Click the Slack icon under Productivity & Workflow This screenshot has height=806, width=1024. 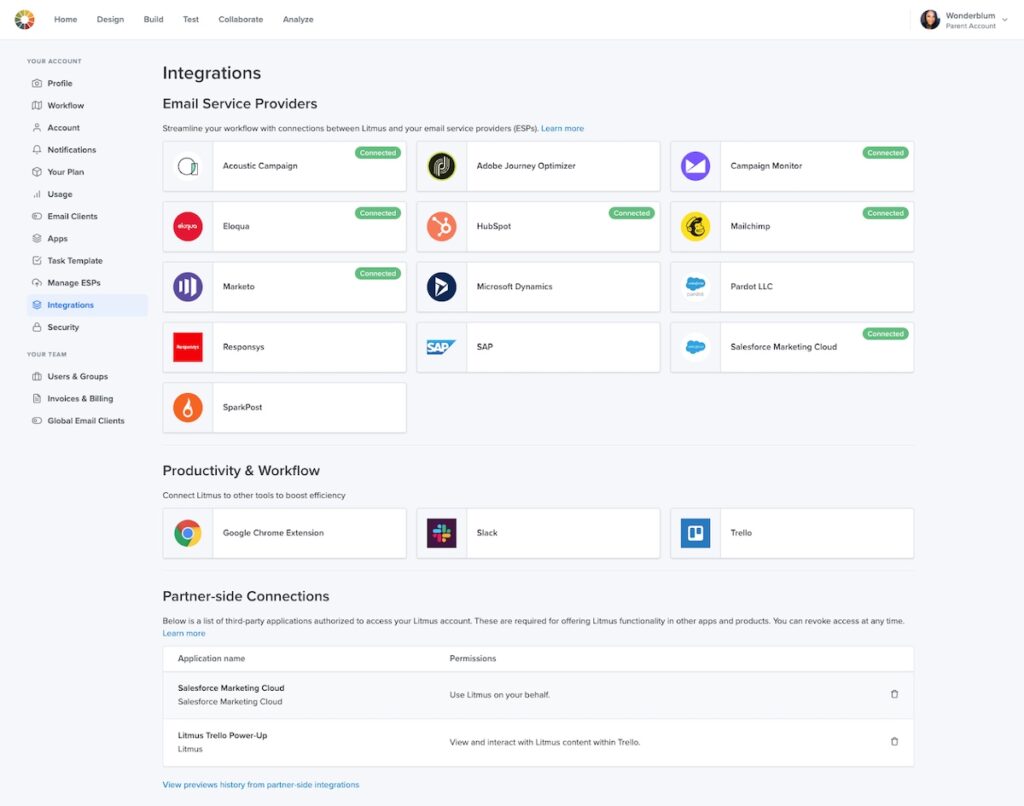(441, 532)
